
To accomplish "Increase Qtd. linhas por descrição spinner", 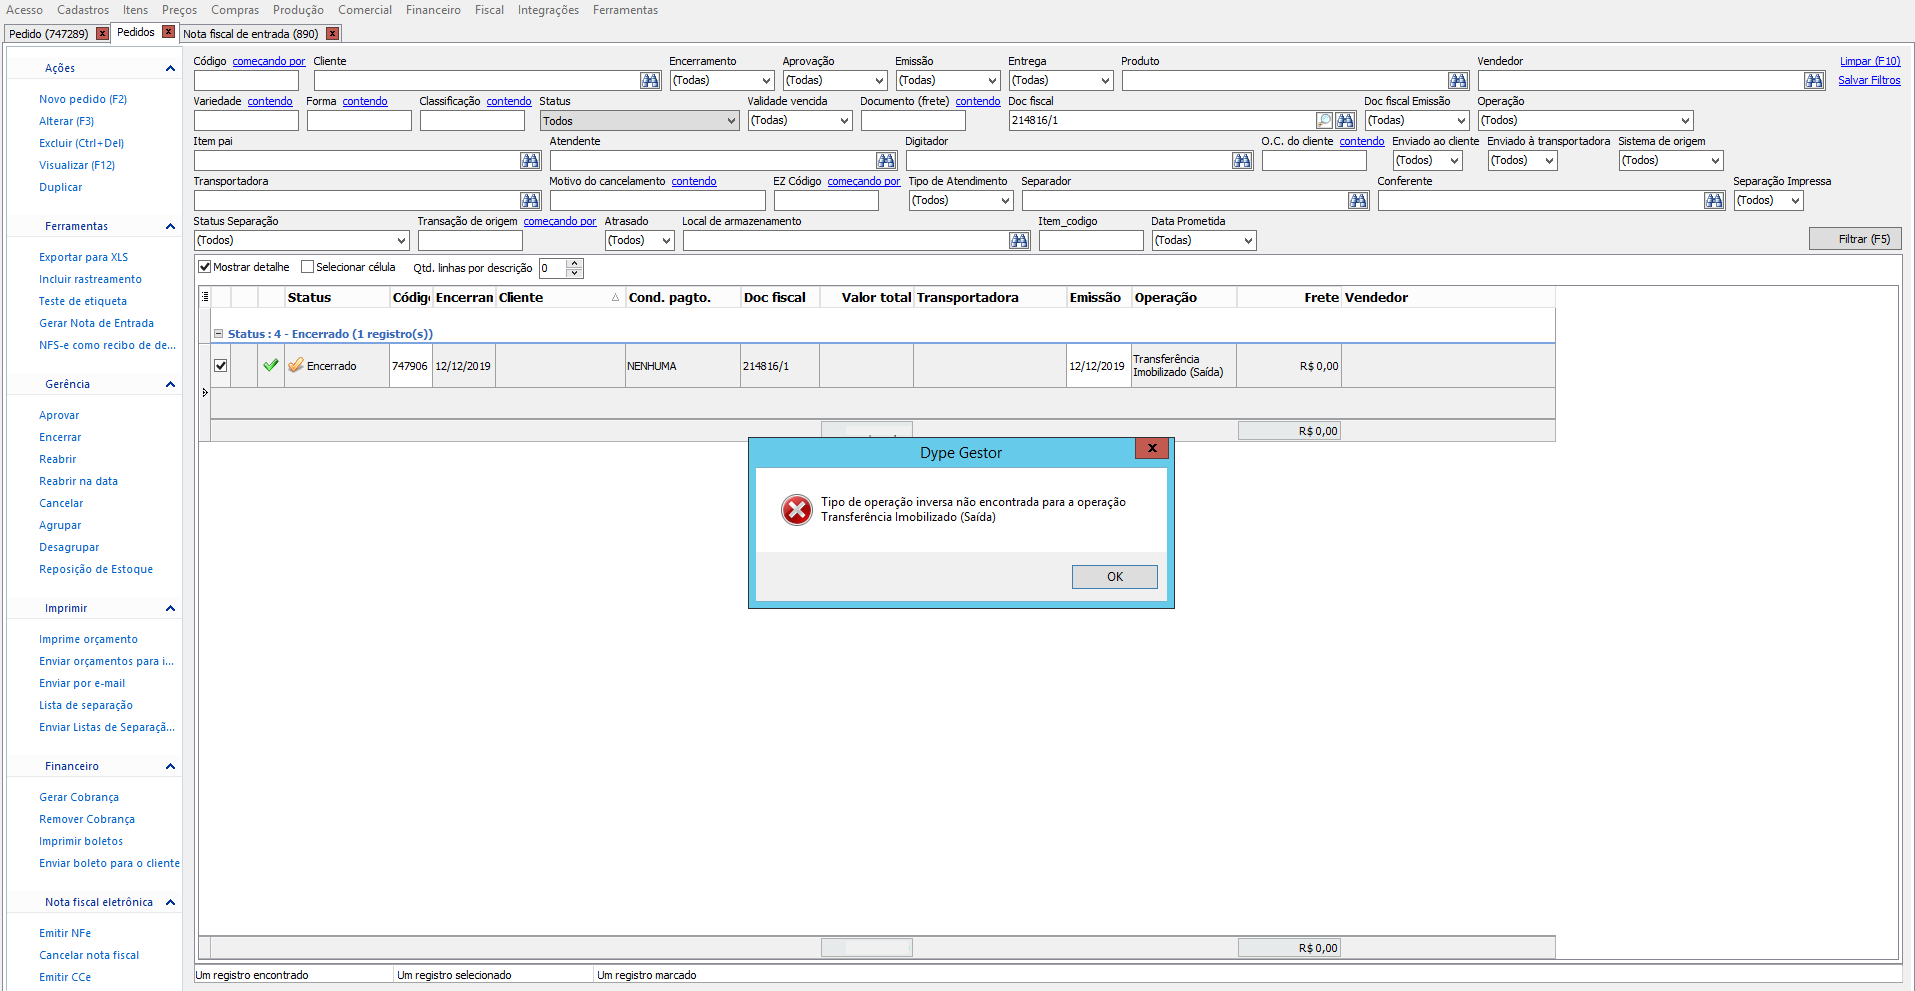I will pyautogui.click(x=575, y=263).
